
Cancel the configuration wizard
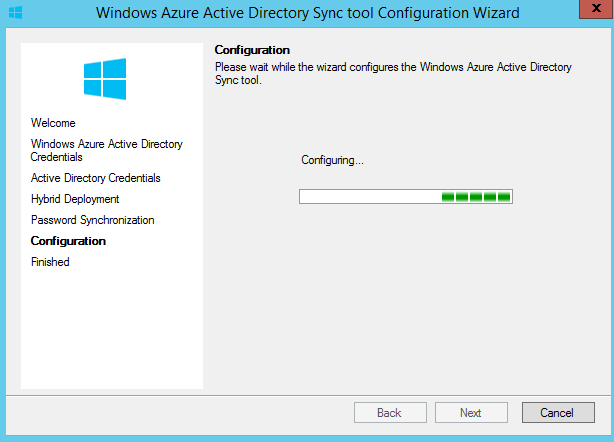(x=558, y=413)
